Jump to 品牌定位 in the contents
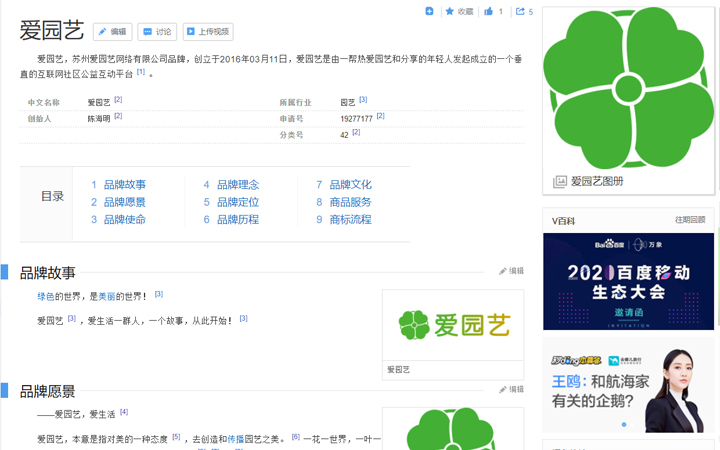This screenshot has height=450, width=720. pos(238,202)
